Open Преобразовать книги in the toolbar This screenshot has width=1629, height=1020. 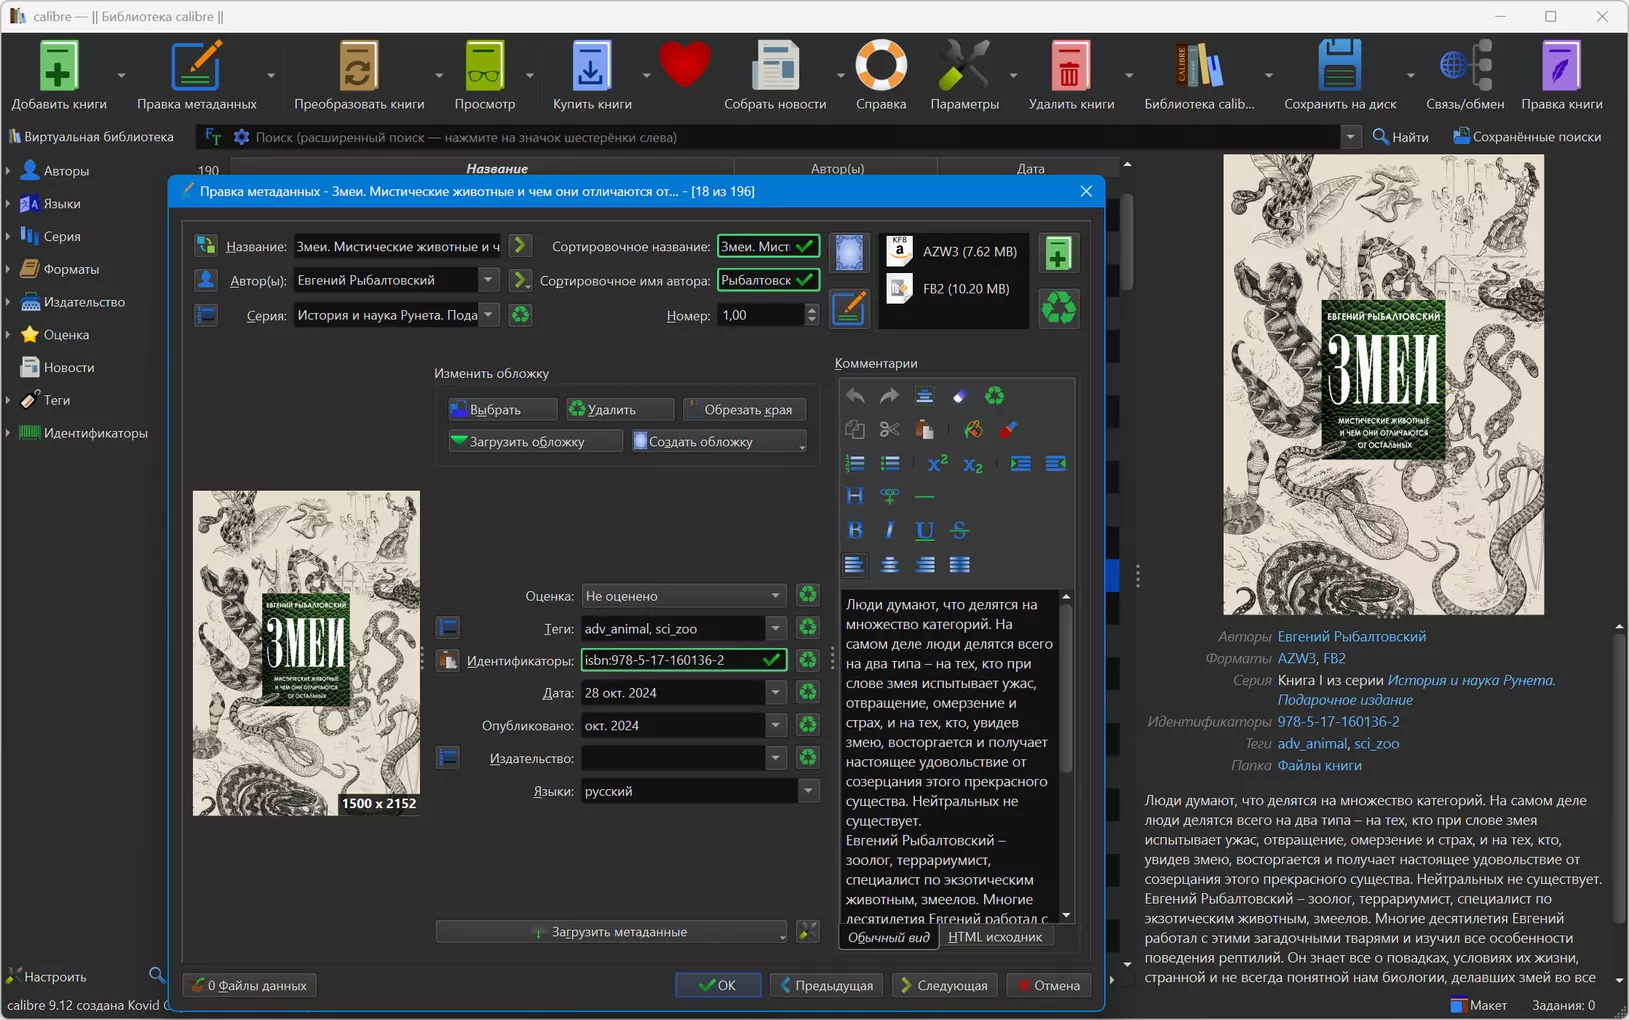coord(359,76)
